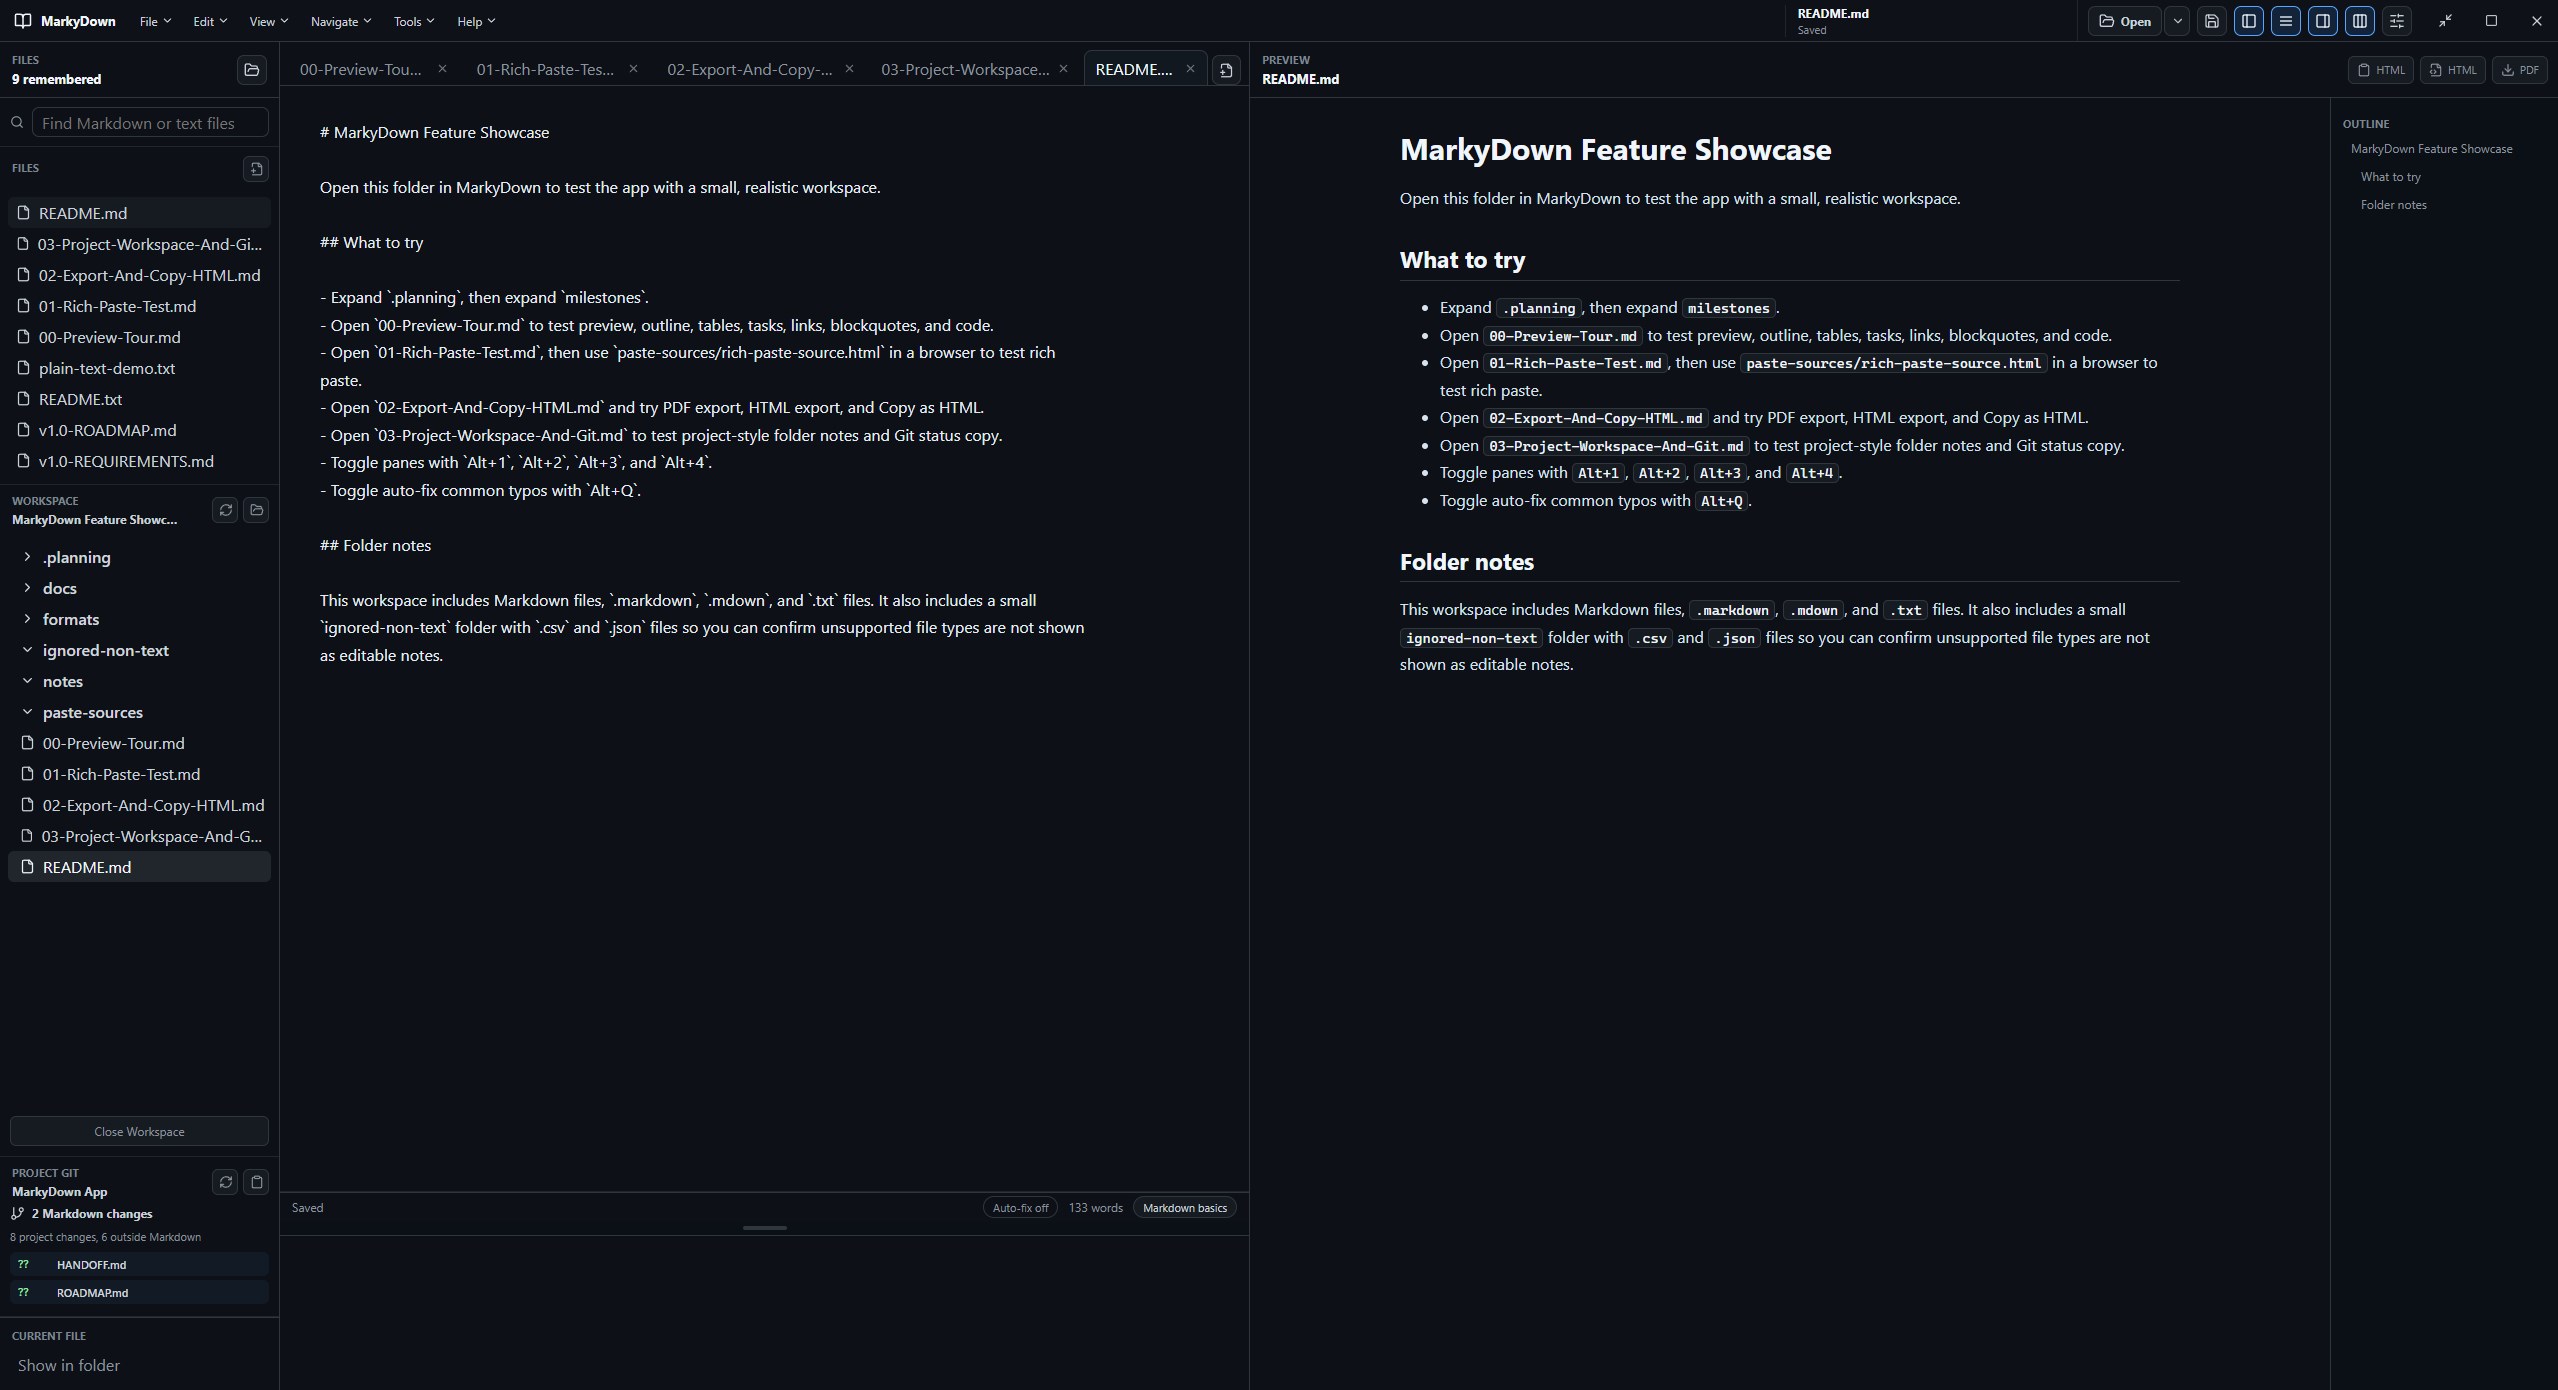
Task: Click the MarkyDown book logo icon
Action: pyautogui.click(x=22, y=21)
